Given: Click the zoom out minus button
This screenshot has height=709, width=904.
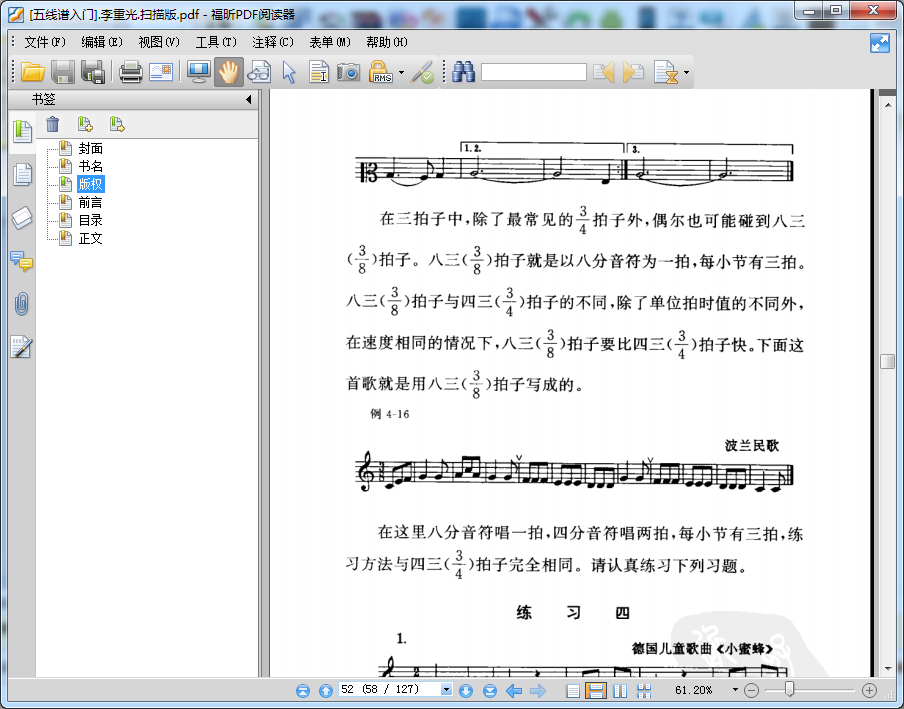Looking at the screenshot, I should pos(751,690).
